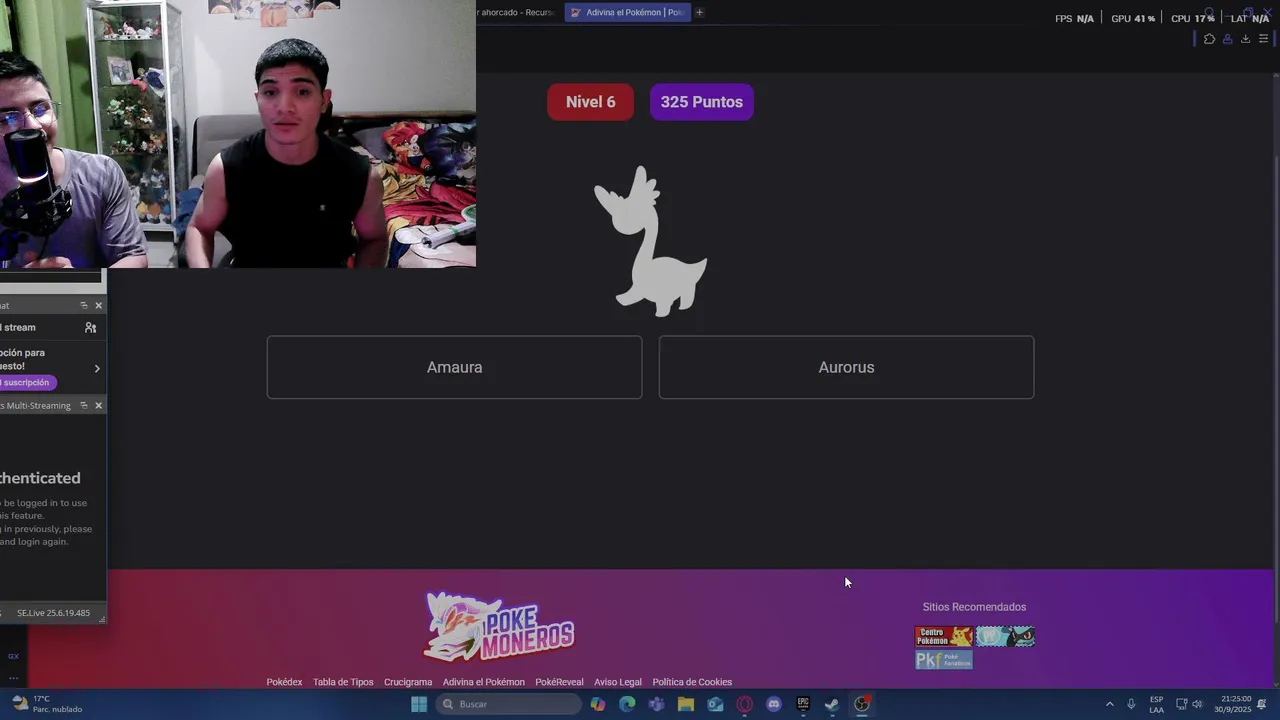Click the purple suscripción button
The height and width of the screenshot is (720, 1280).
tap(27, 382)
